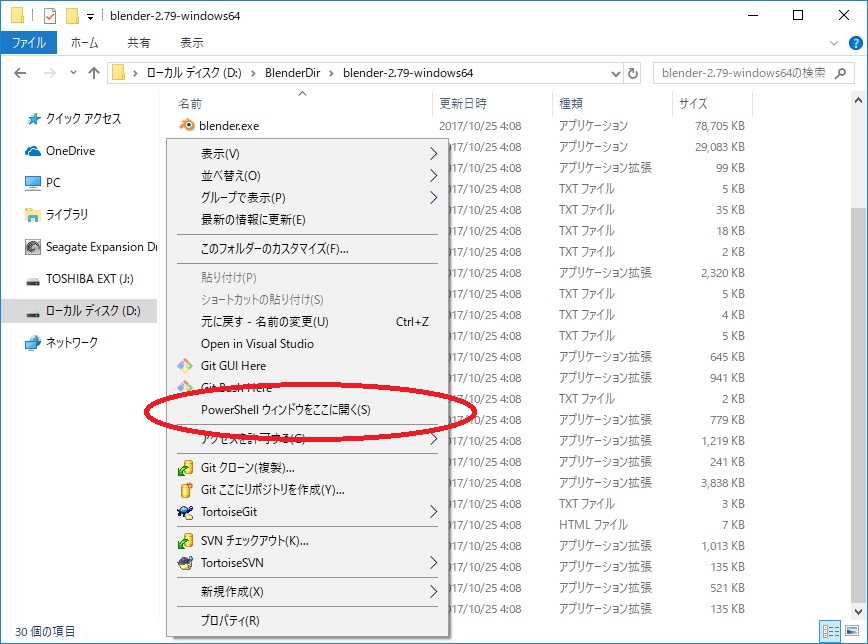Click the PC monitor icon in sidebar

[x=33, y=183]
